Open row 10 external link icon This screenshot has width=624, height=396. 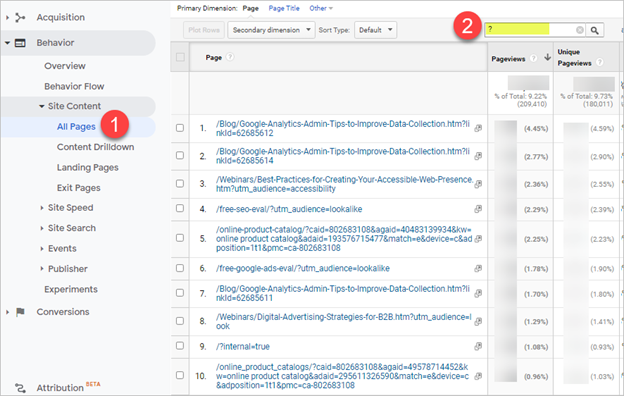click(x=478, y=376)
